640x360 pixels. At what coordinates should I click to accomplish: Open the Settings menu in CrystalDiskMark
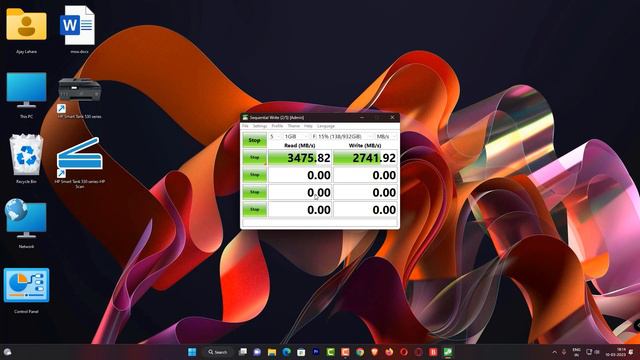click(x=260, y=126)
